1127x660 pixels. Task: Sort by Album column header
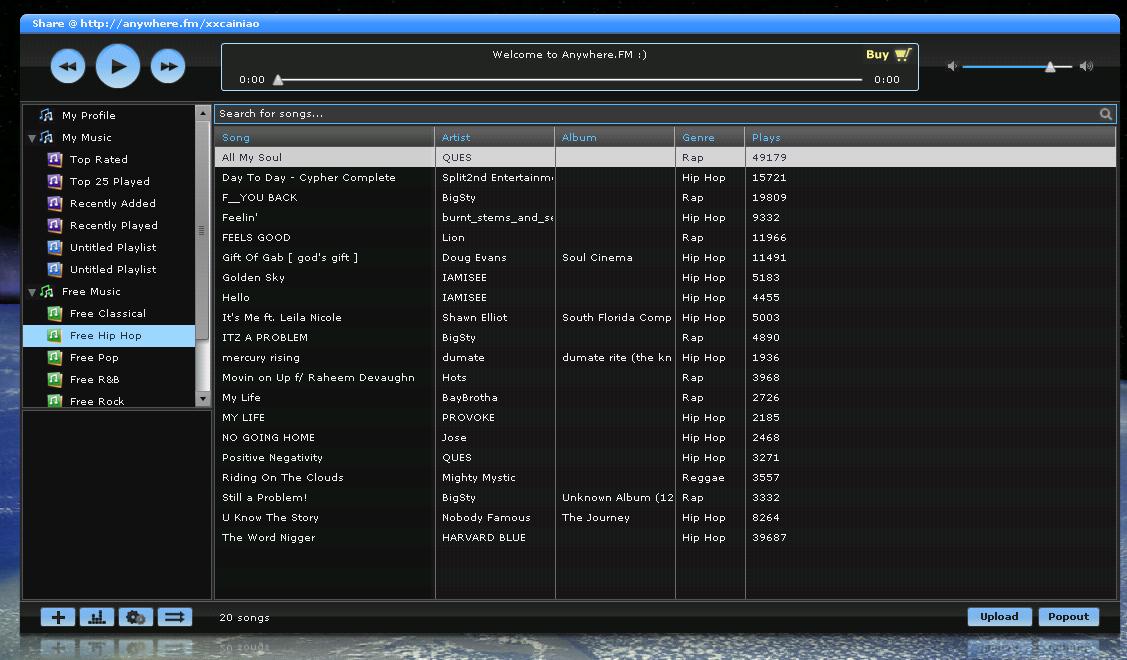click(615, 137)
